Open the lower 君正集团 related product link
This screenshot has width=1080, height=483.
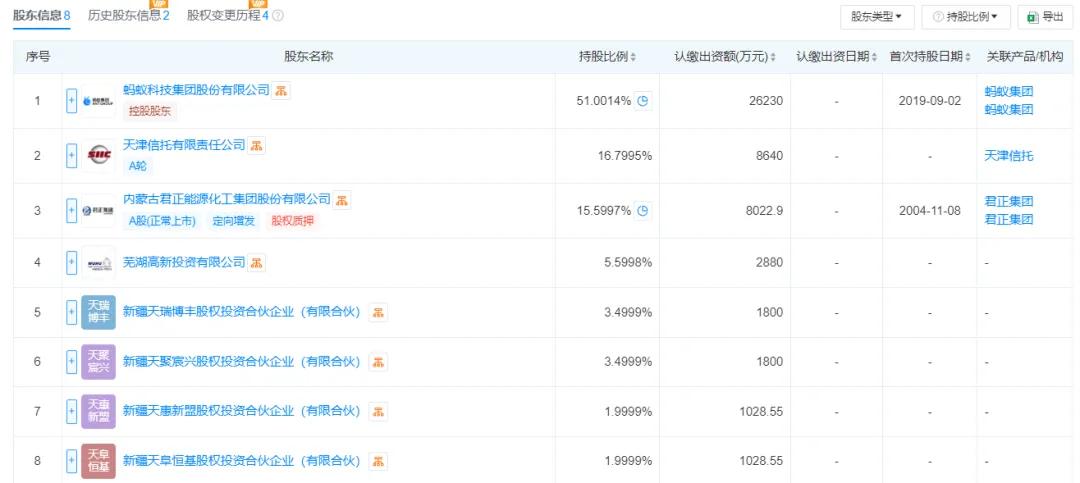point(1009,220)
